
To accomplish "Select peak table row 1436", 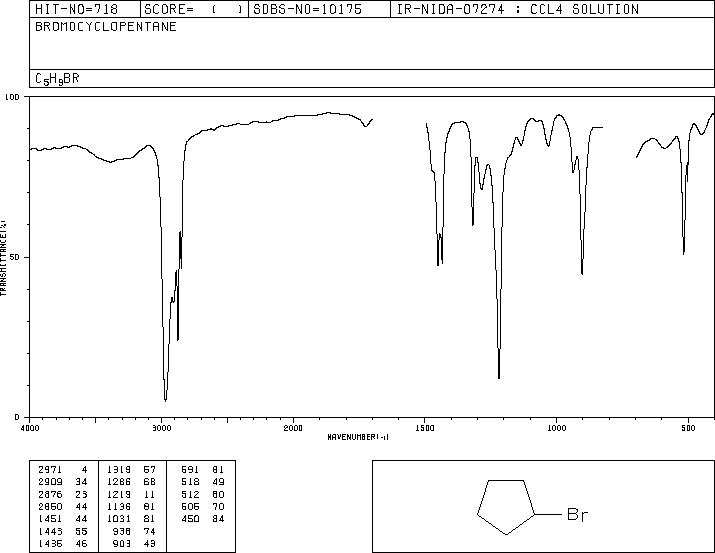I will tap(63, 543).
